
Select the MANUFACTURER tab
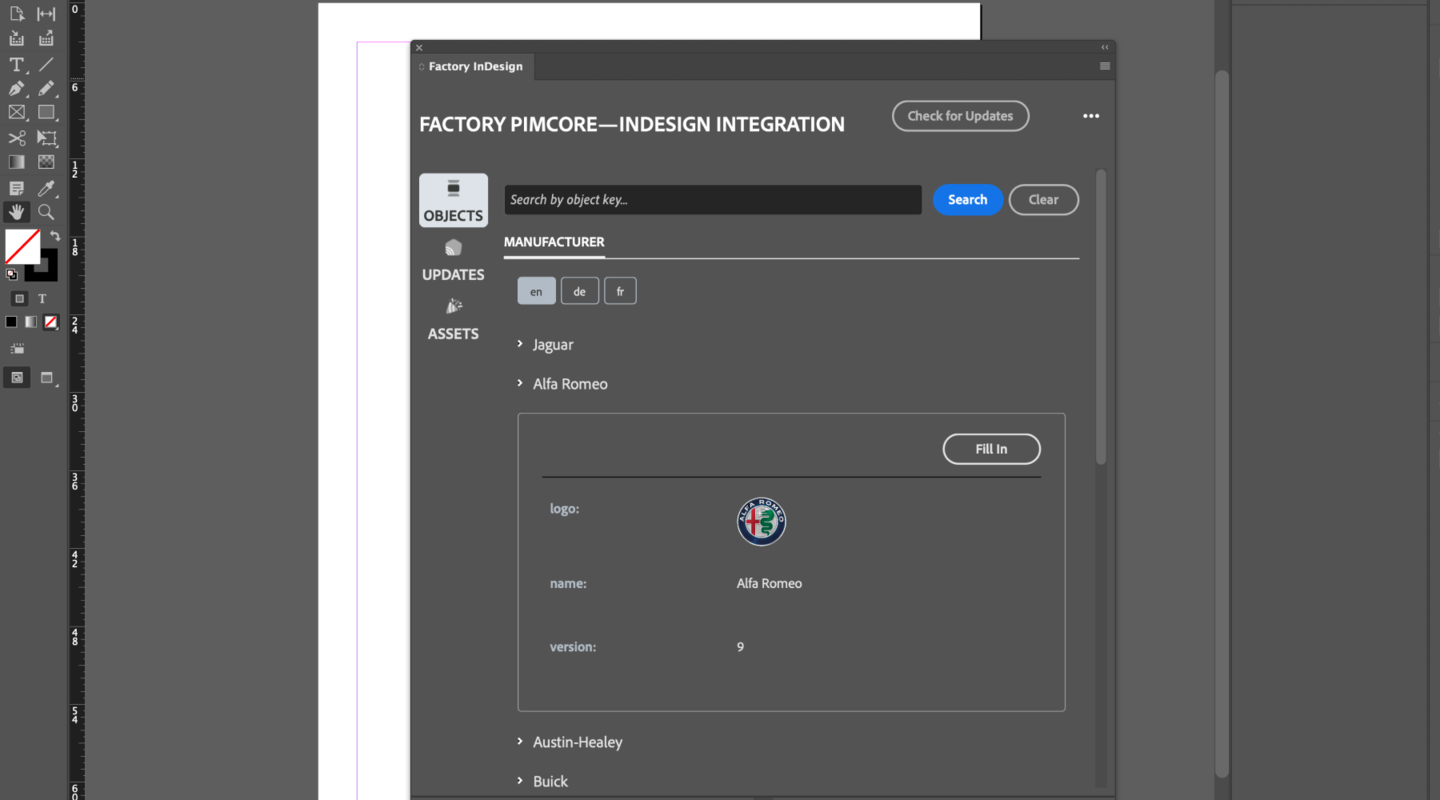[x=554, y=242]
